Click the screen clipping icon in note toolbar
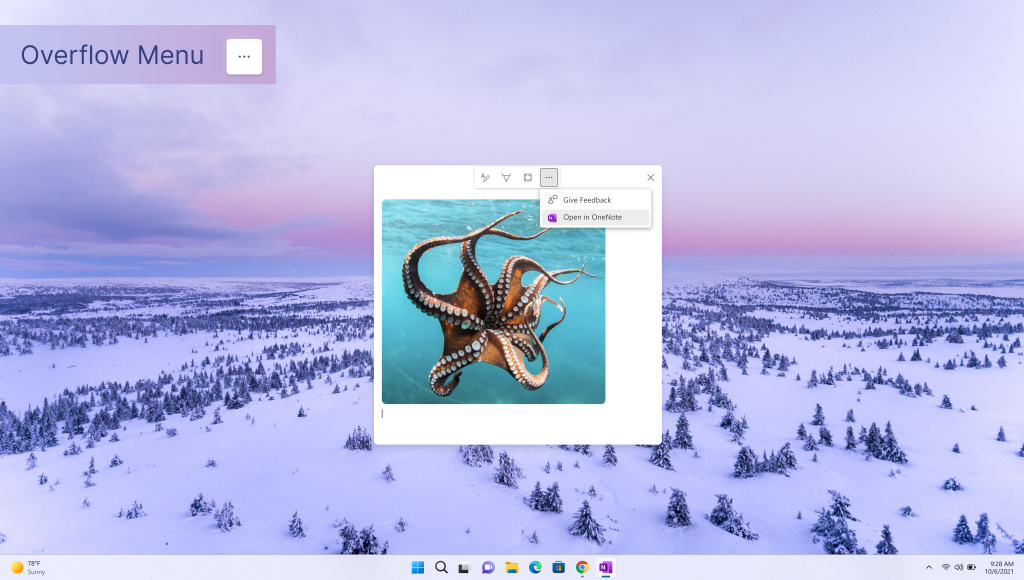Screen dimensions: 1024x580 click(528, 177)
